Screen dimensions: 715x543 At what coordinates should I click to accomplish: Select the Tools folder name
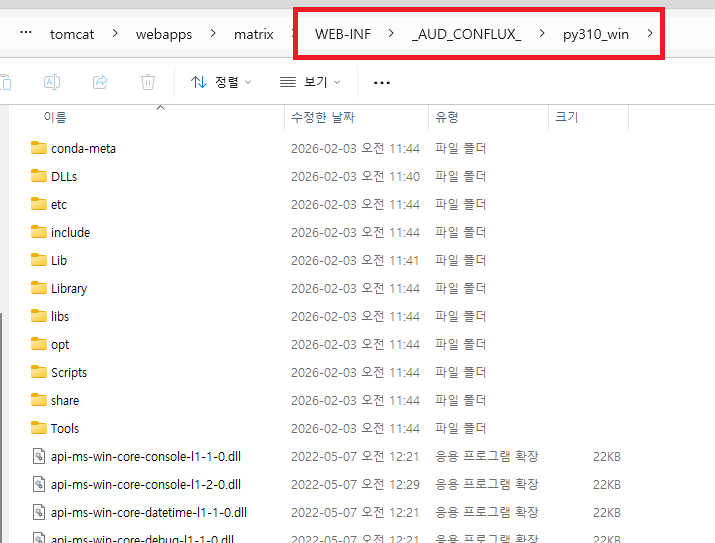[x=65, y=429]
